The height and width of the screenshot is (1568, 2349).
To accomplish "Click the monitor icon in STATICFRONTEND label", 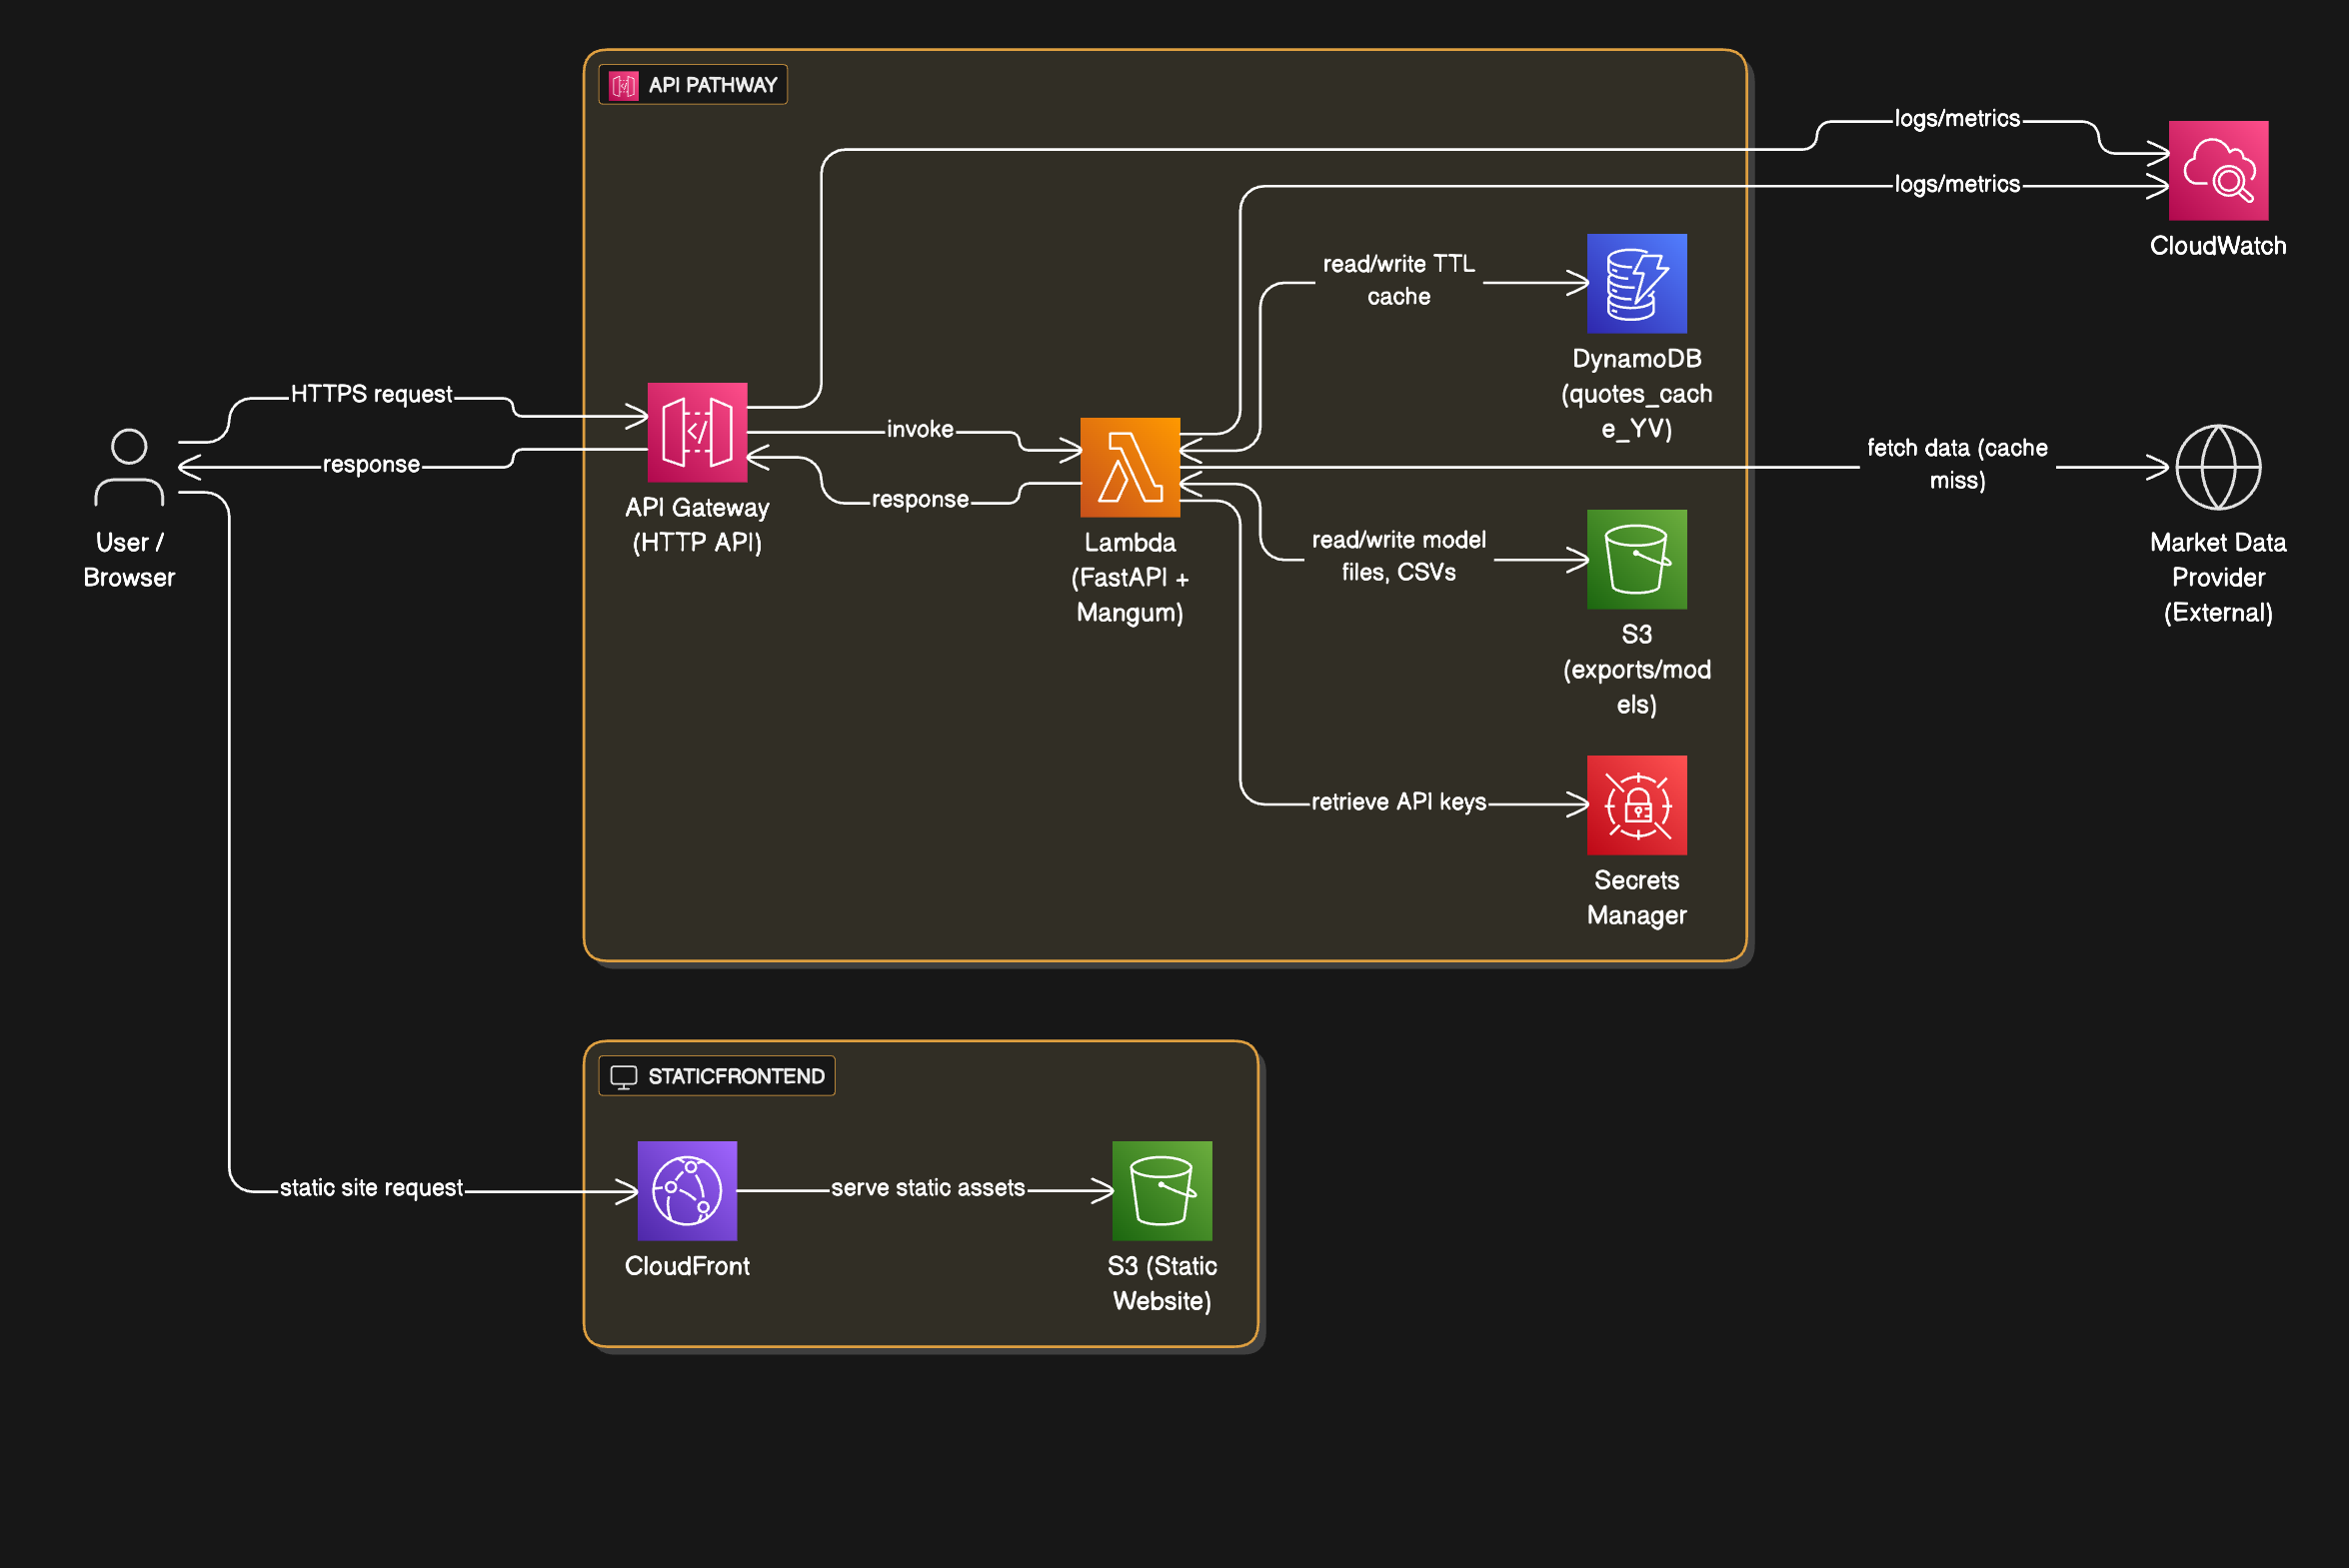I will click(624, 1076).
